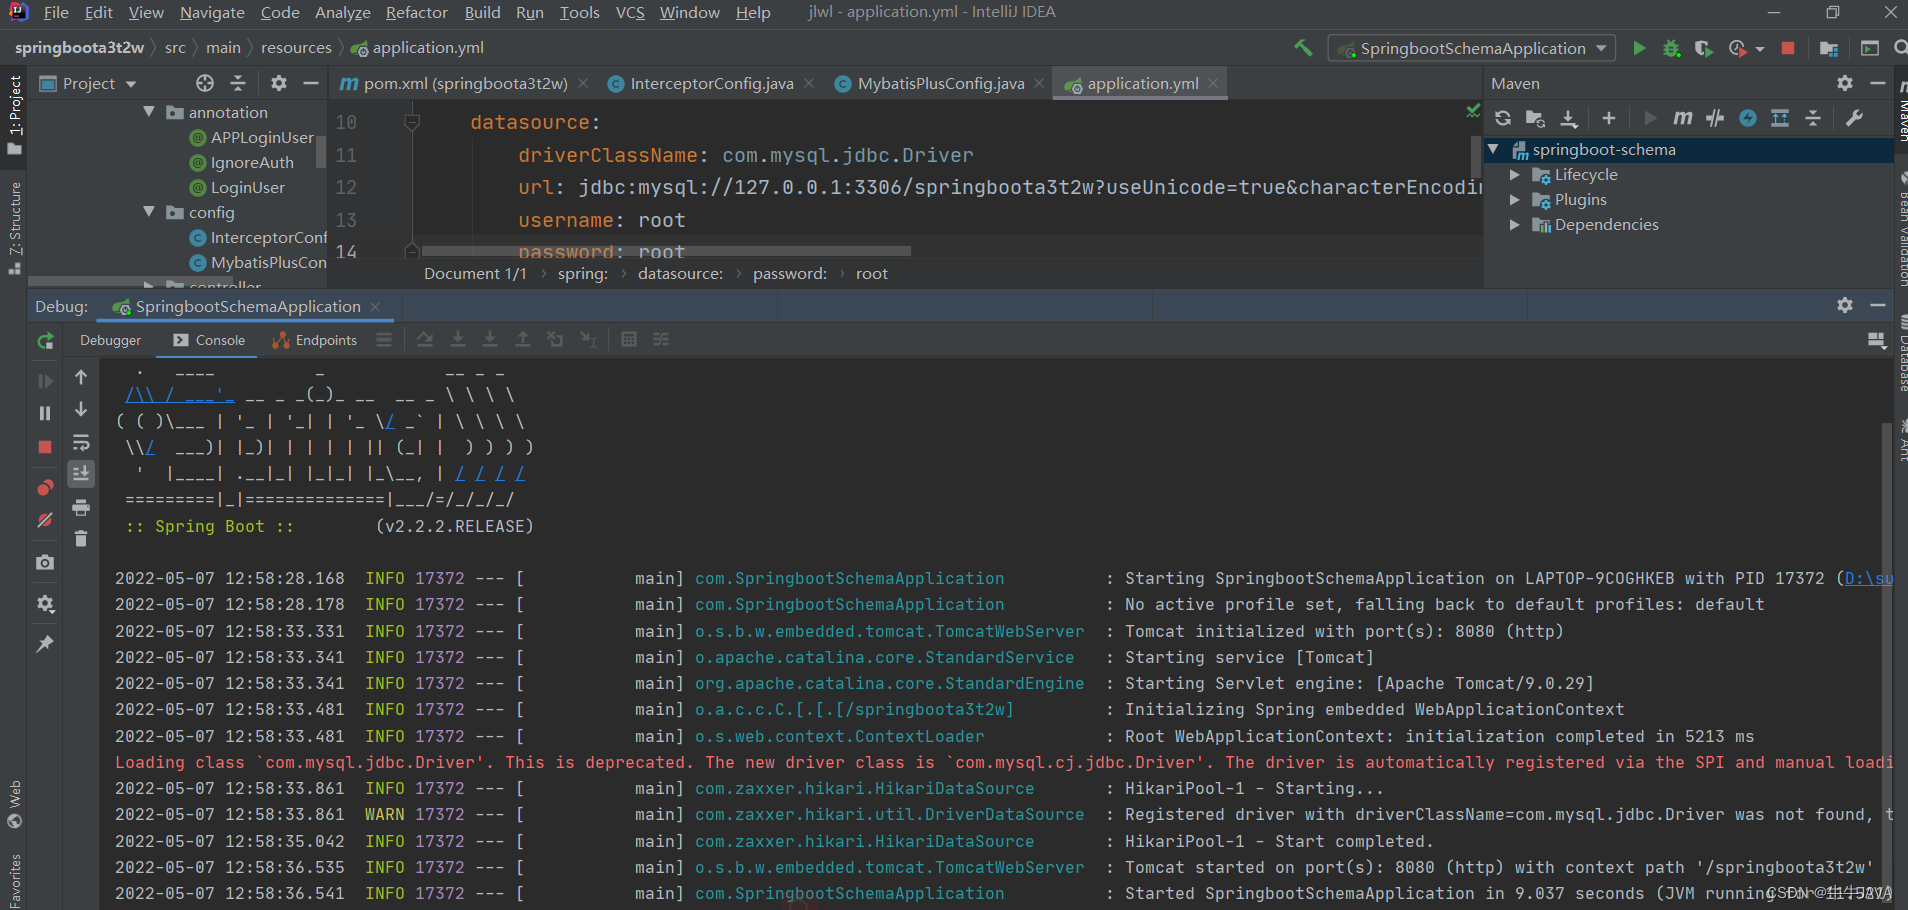
Task: Pin the debug tab with pin icon
Action: click(x=45, y=644)
